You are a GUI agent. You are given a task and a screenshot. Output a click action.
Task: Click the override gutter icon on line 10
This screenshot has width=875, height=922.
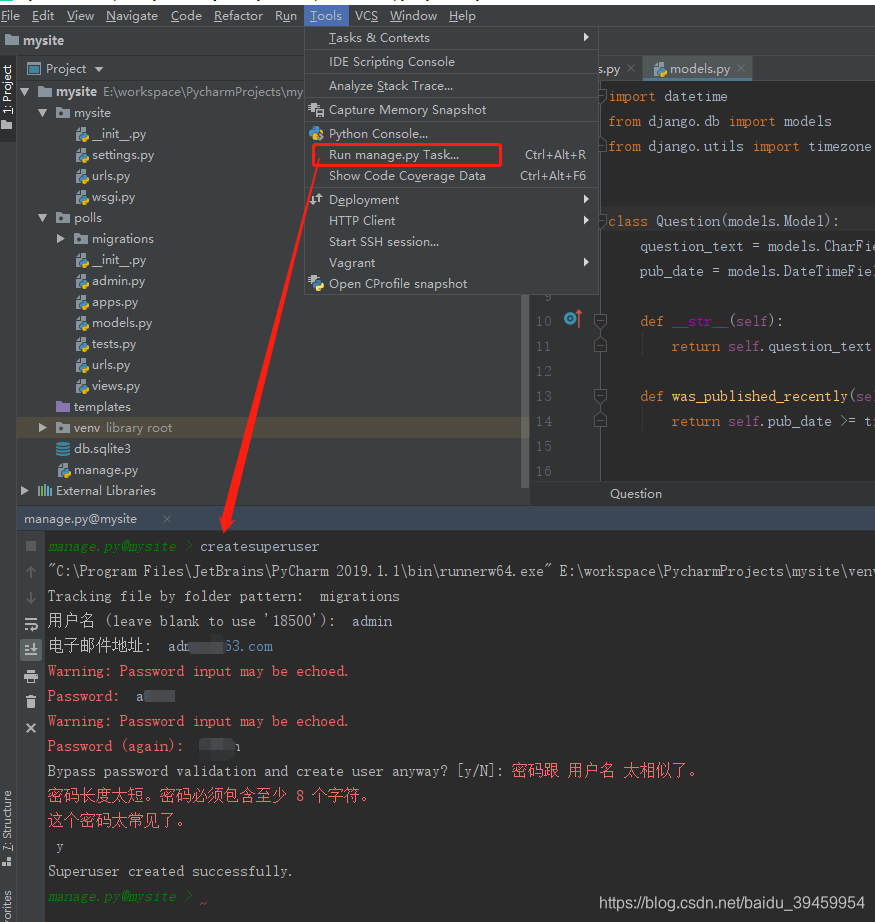coord(573,318)
